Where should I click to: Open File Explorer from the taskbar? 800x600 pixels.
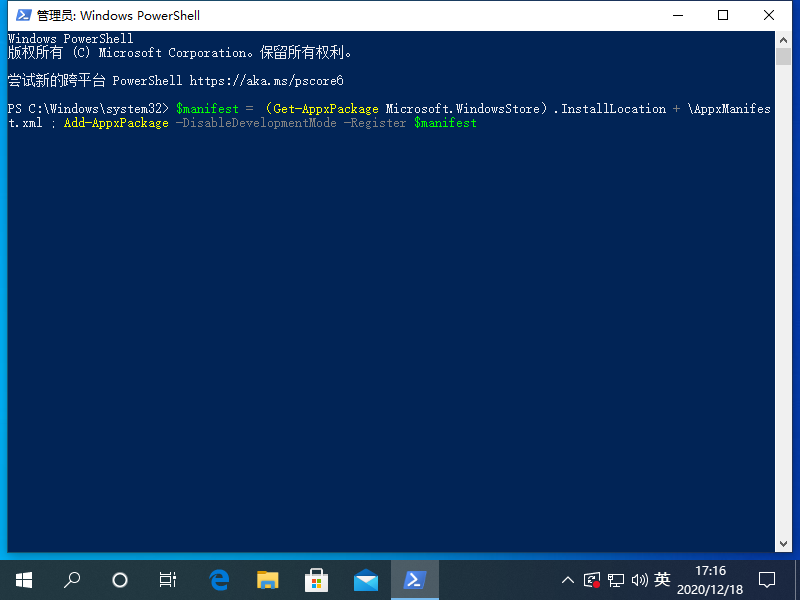(x=267, y=579)
